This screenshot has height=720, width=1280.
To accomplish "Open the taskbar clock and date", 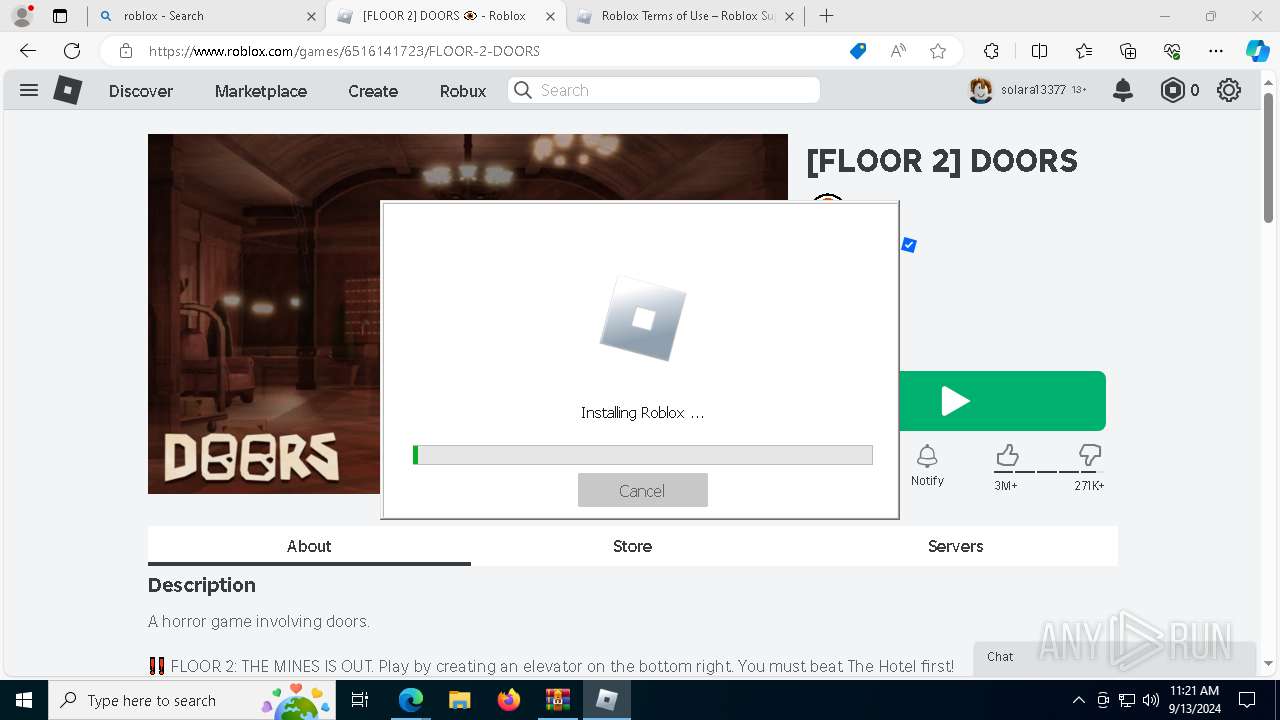I will click(x=1194, y=700).
